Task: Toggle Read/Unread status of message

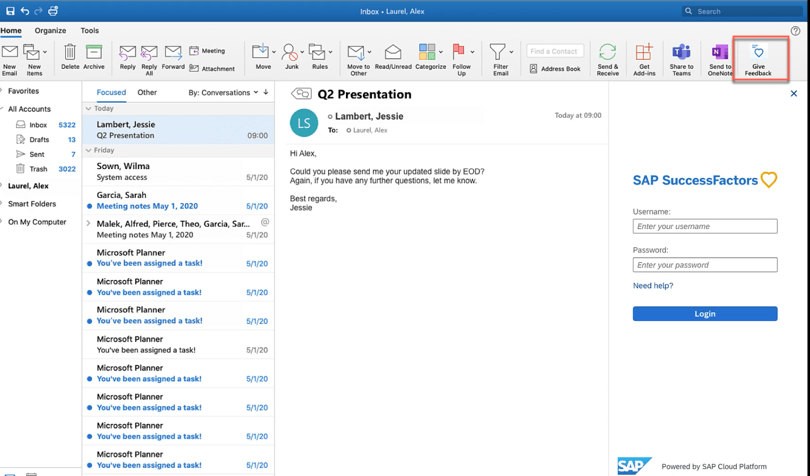Action: click(393, 58)
